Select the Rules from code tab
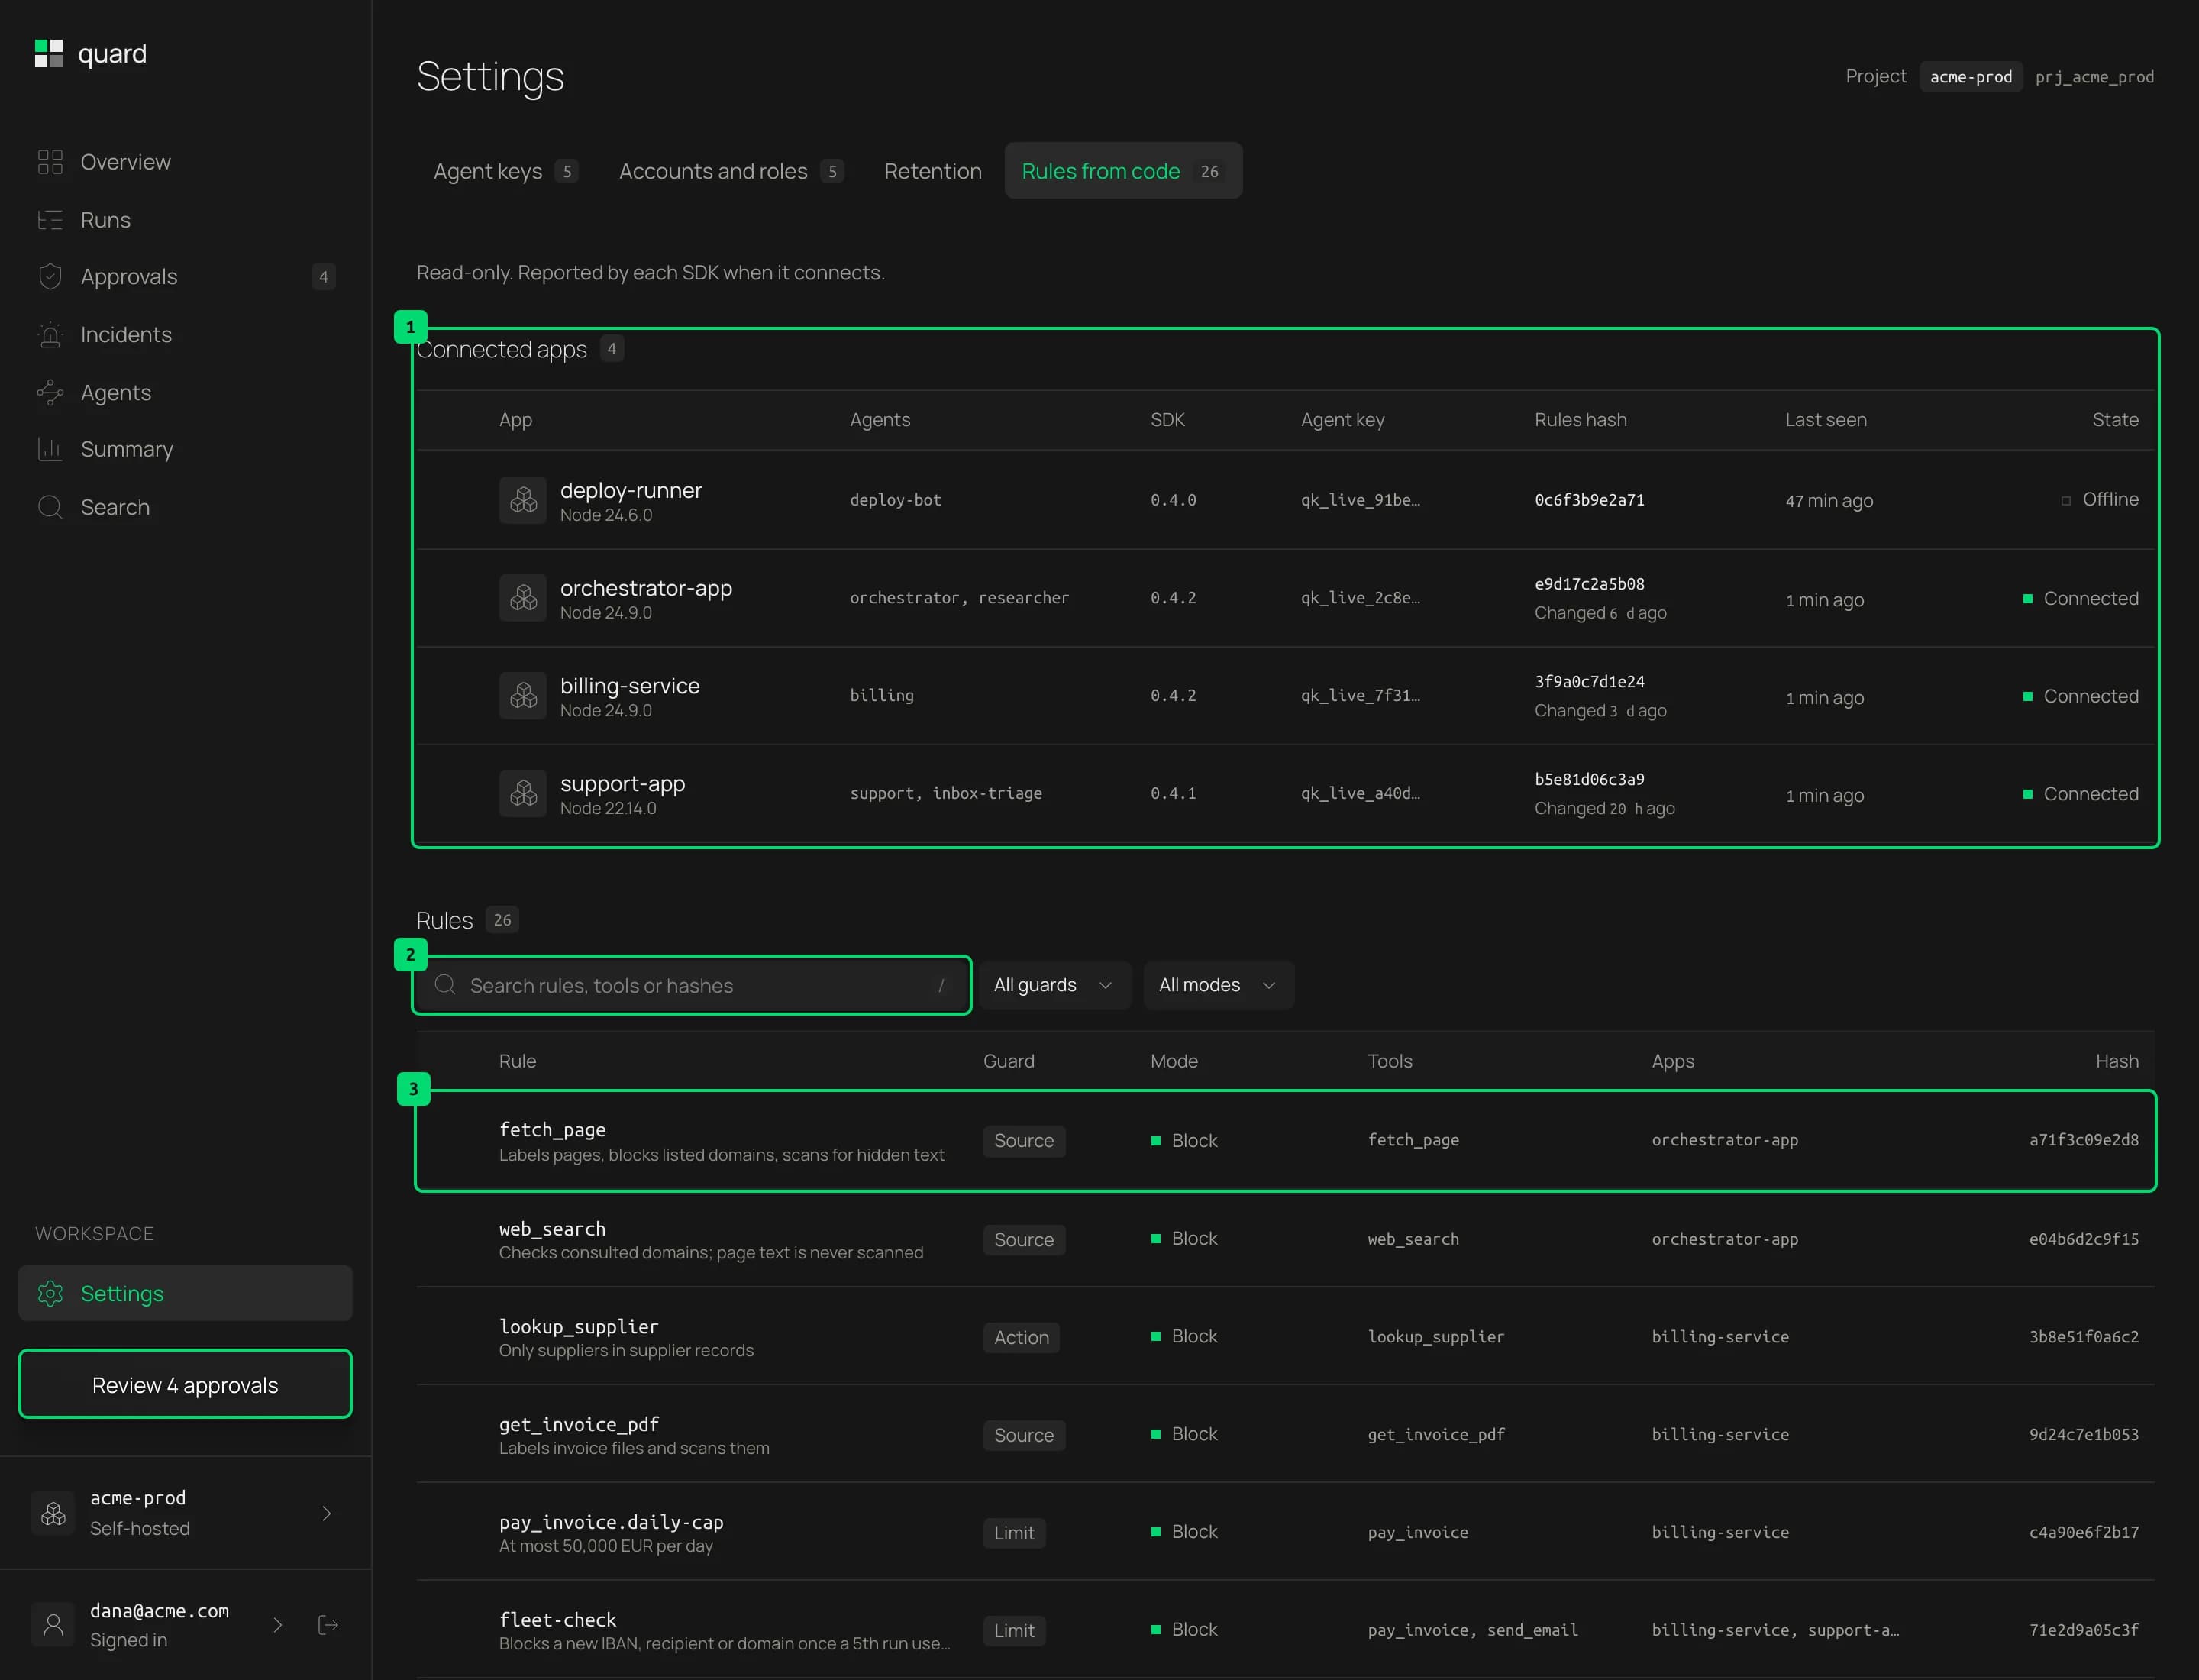 (1123, 171)
